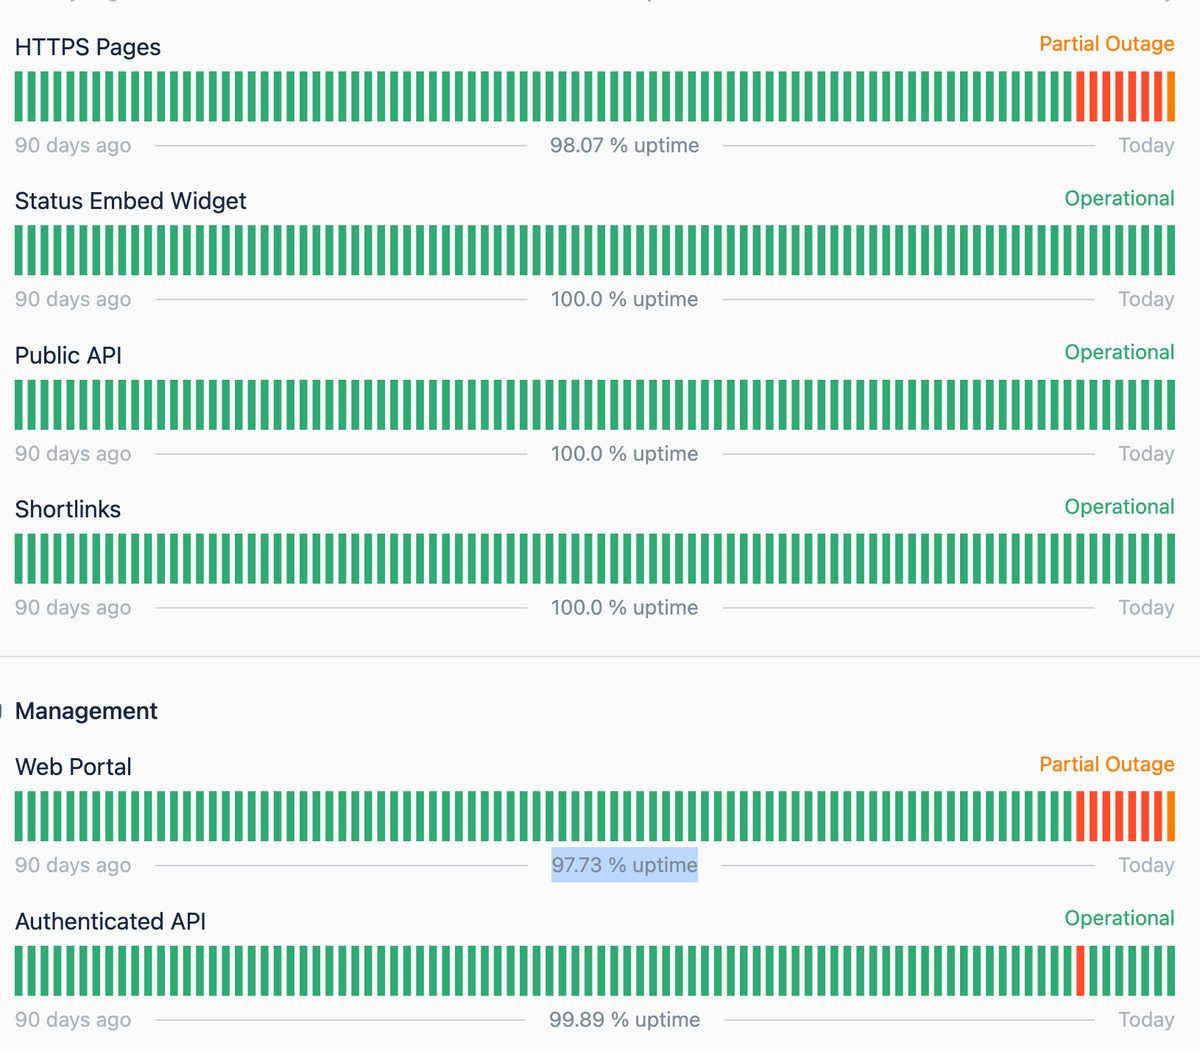Select the single red outage bar for Authenticated API
Image resolution: width=1200 pixels, height=1051 pixels.
tap(1081, 970)
